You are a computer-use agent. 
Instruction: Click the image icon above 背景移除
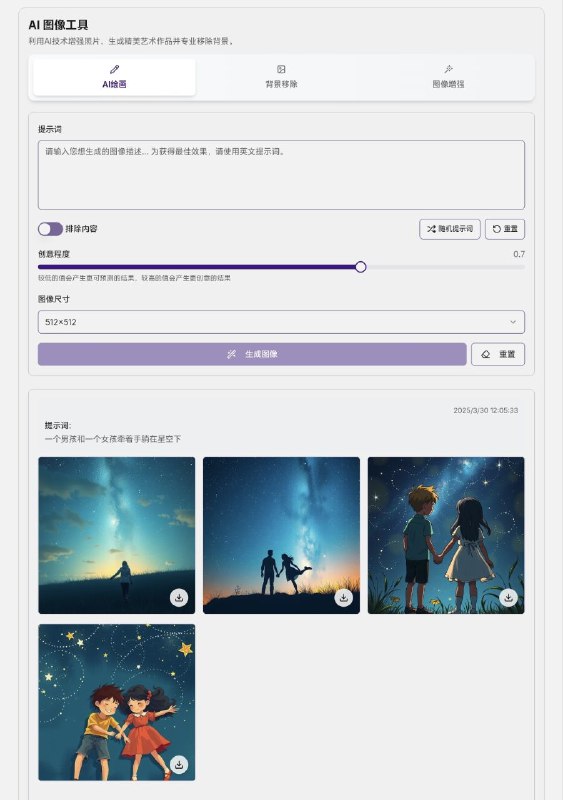coord(281,69)
